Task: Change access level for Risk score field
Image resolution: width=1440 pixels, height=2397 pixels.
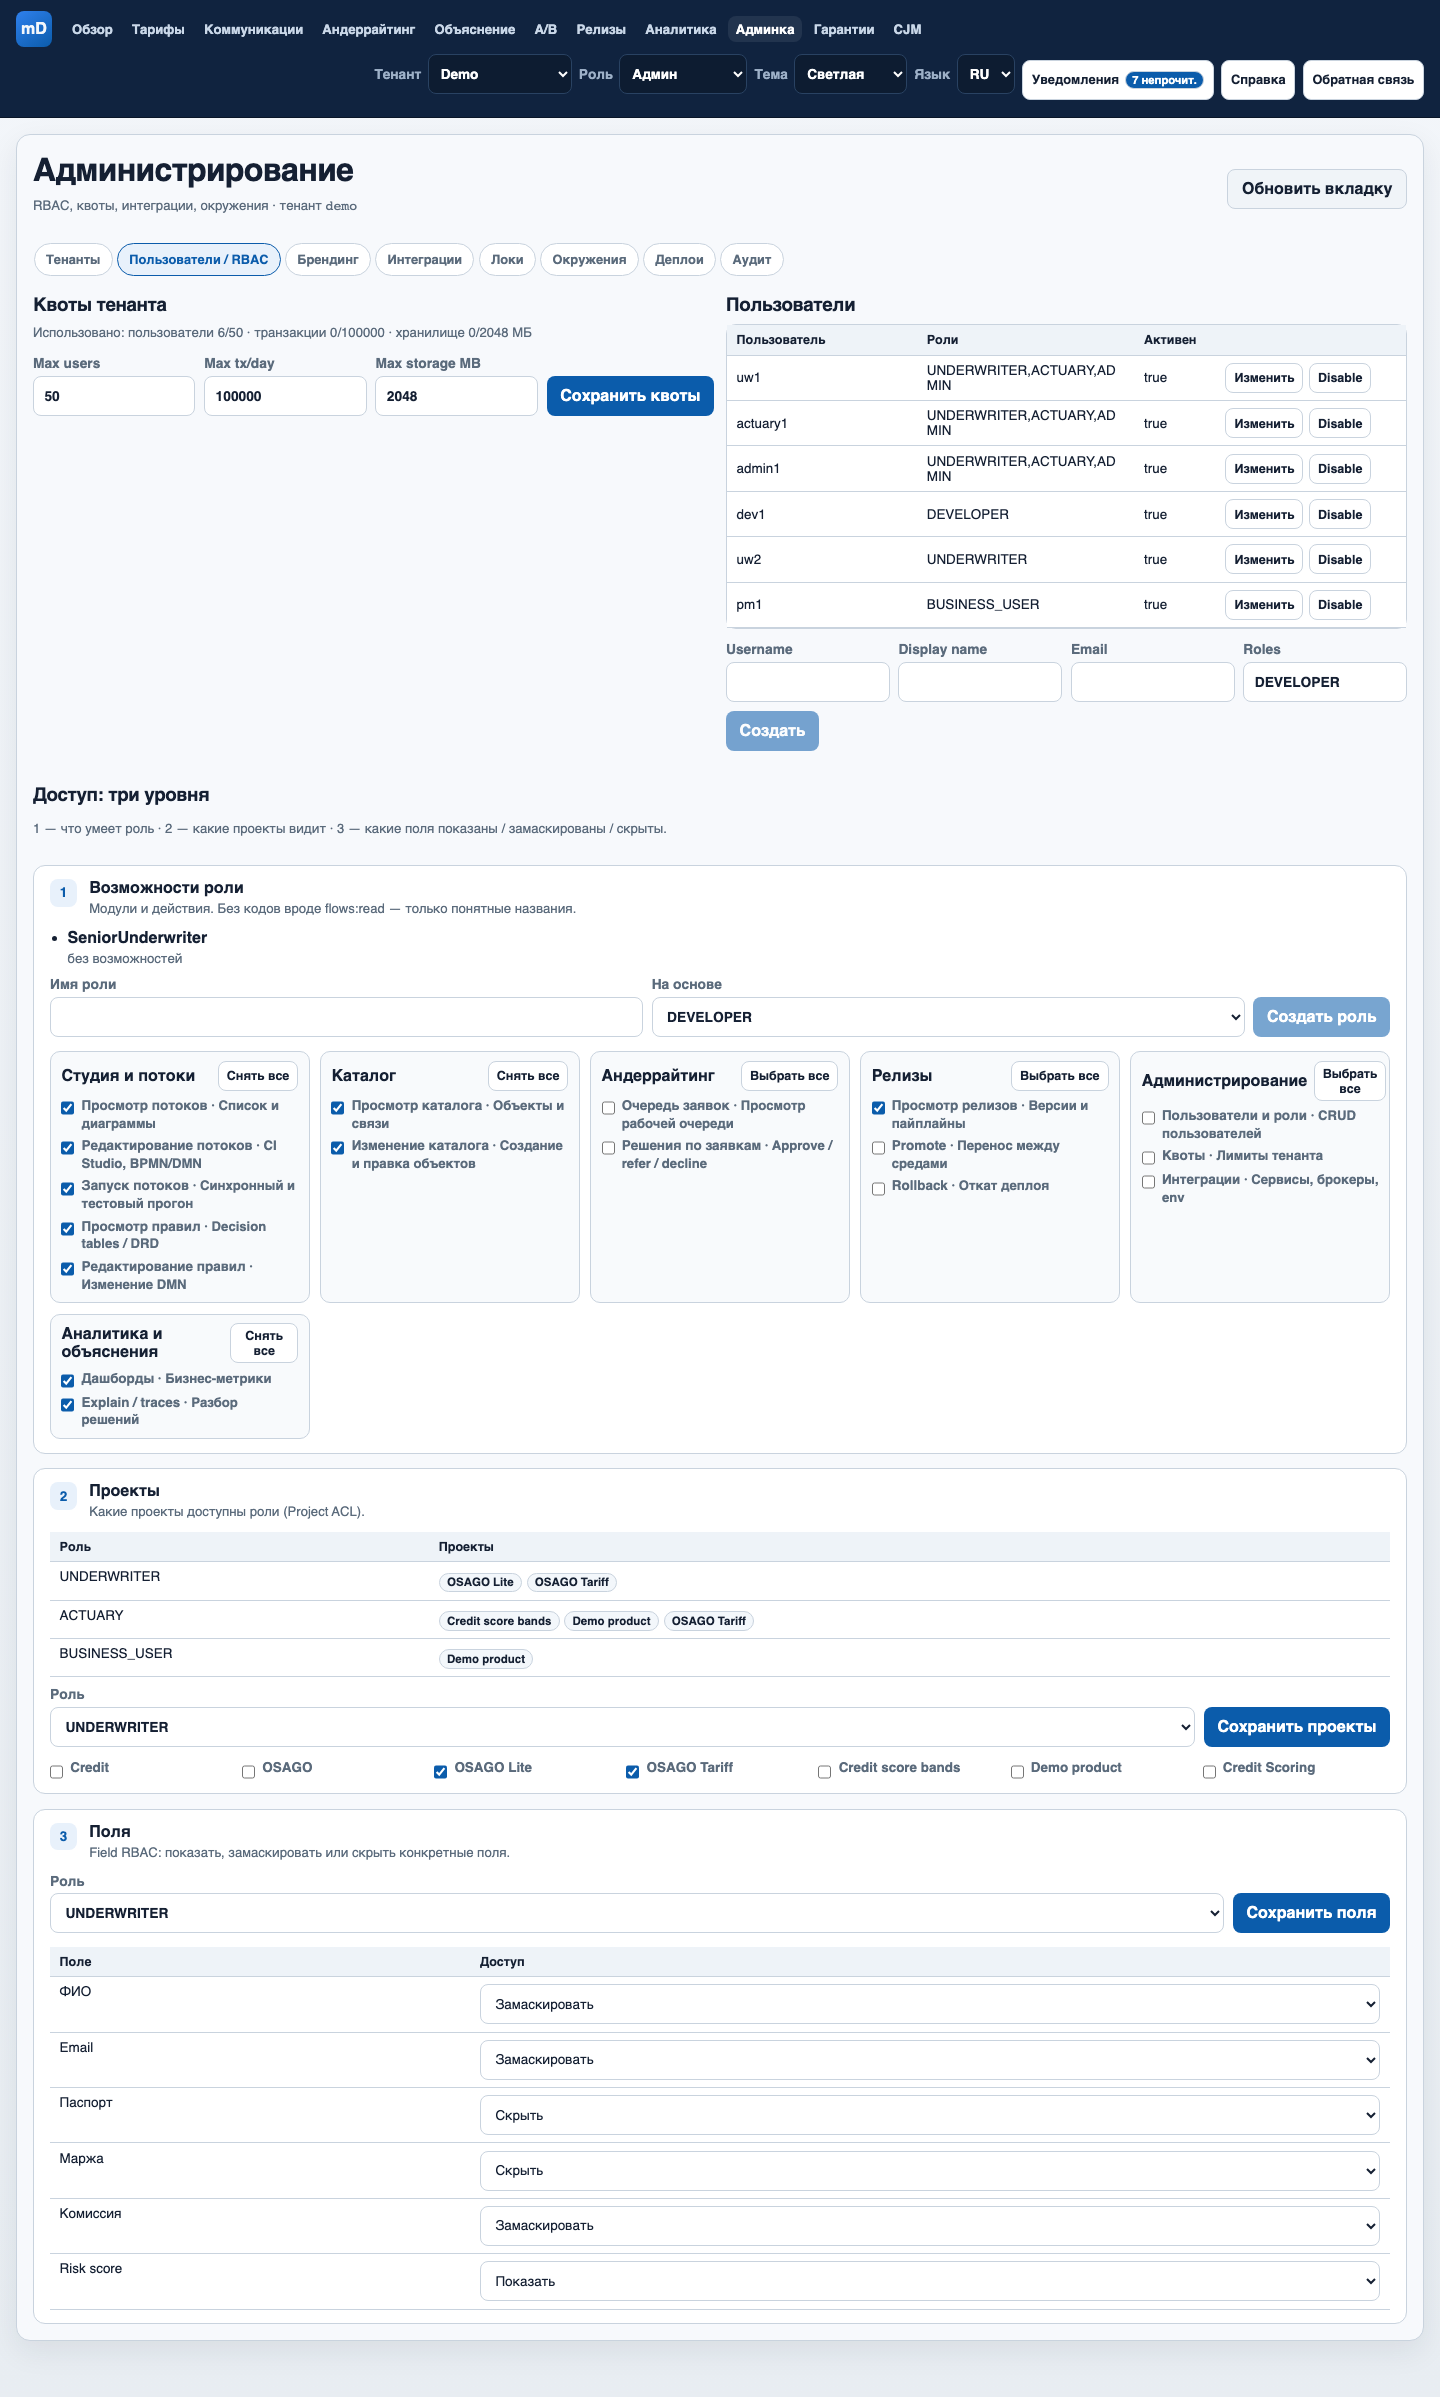Action: click(930, 2281)
